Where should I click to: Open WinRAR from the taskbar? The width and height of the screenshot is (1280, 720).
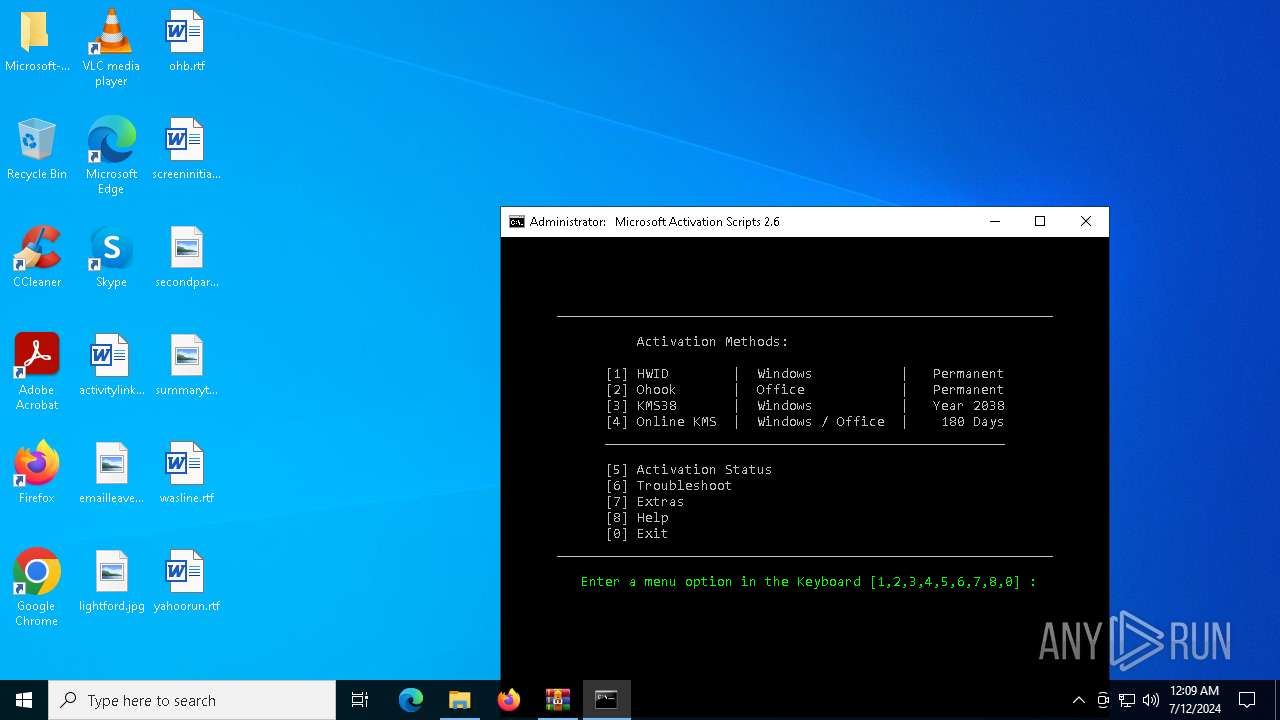558,700
